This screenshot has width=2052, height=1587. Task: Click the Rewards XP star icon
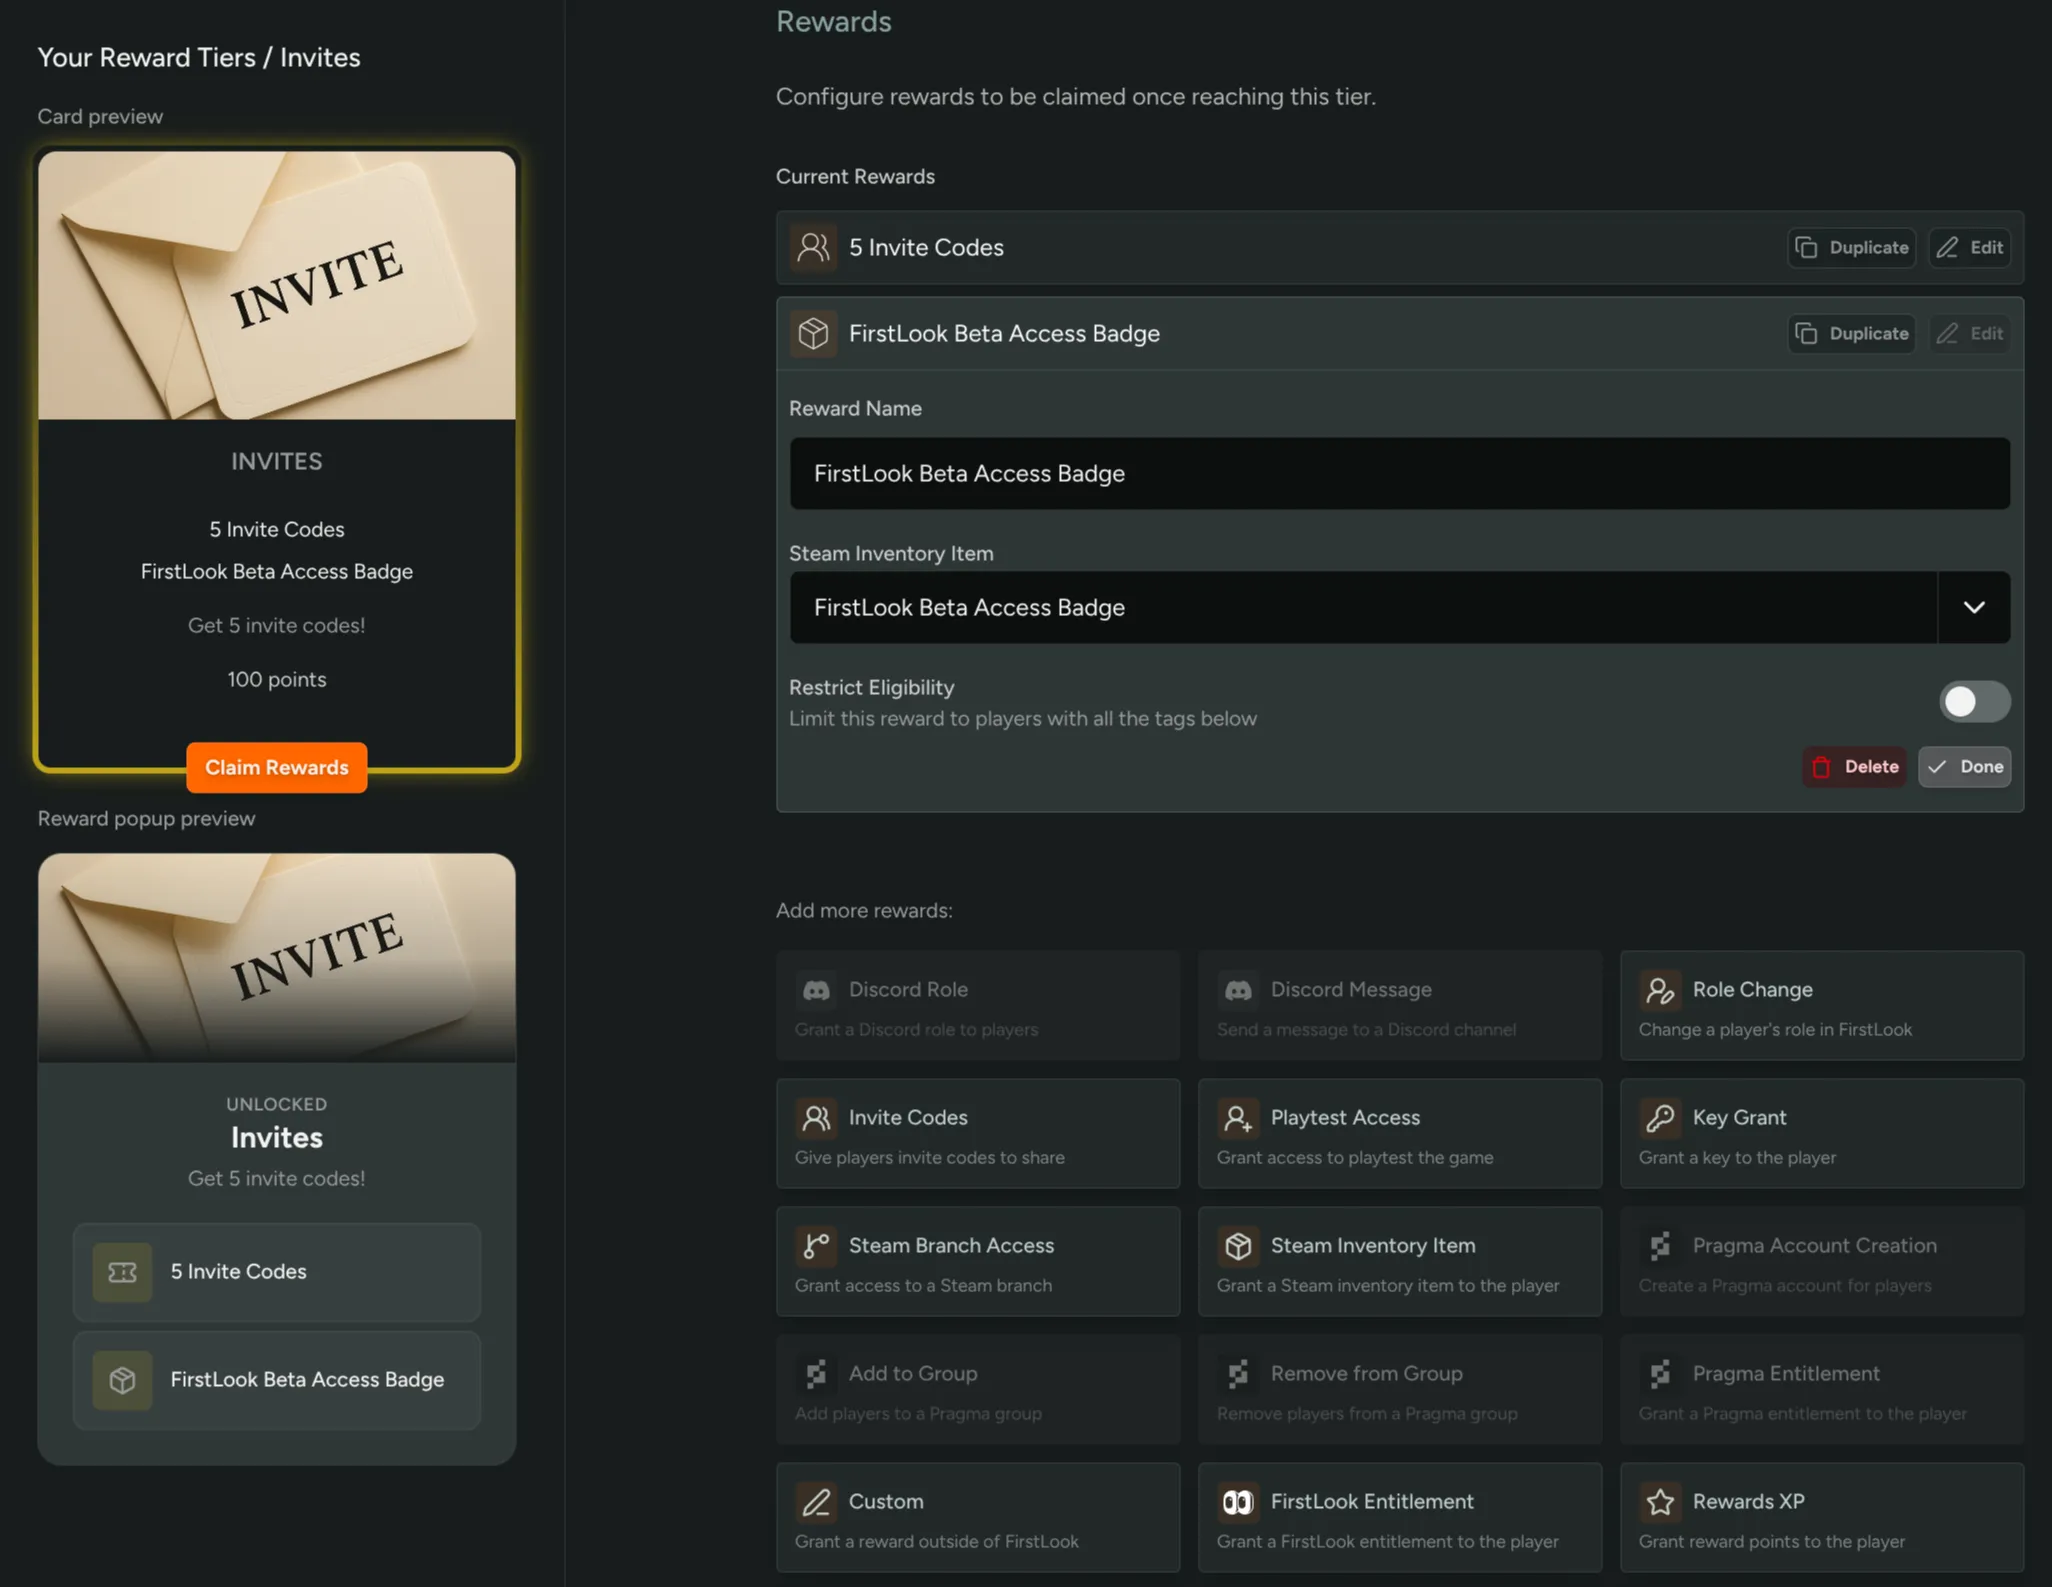tap(1660, 1502)
